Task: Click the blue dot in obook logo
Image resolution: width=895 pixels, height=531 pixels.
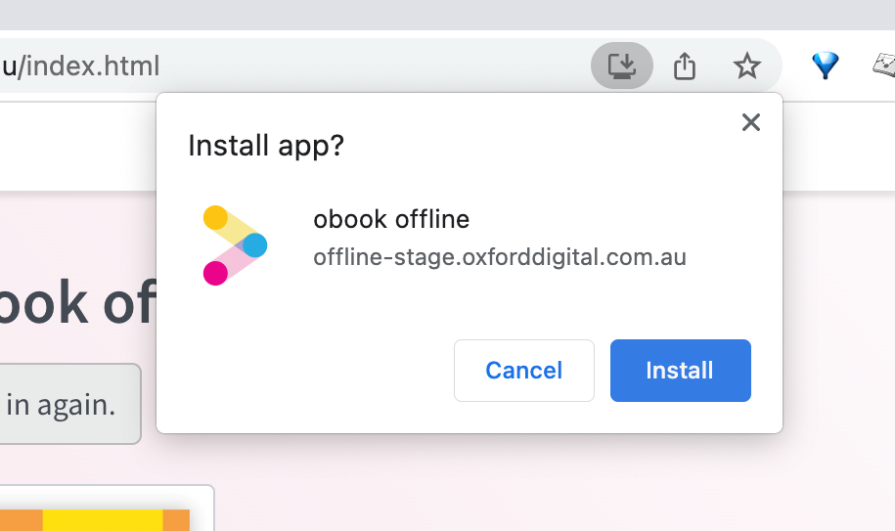Action: [x=255, y=245]
